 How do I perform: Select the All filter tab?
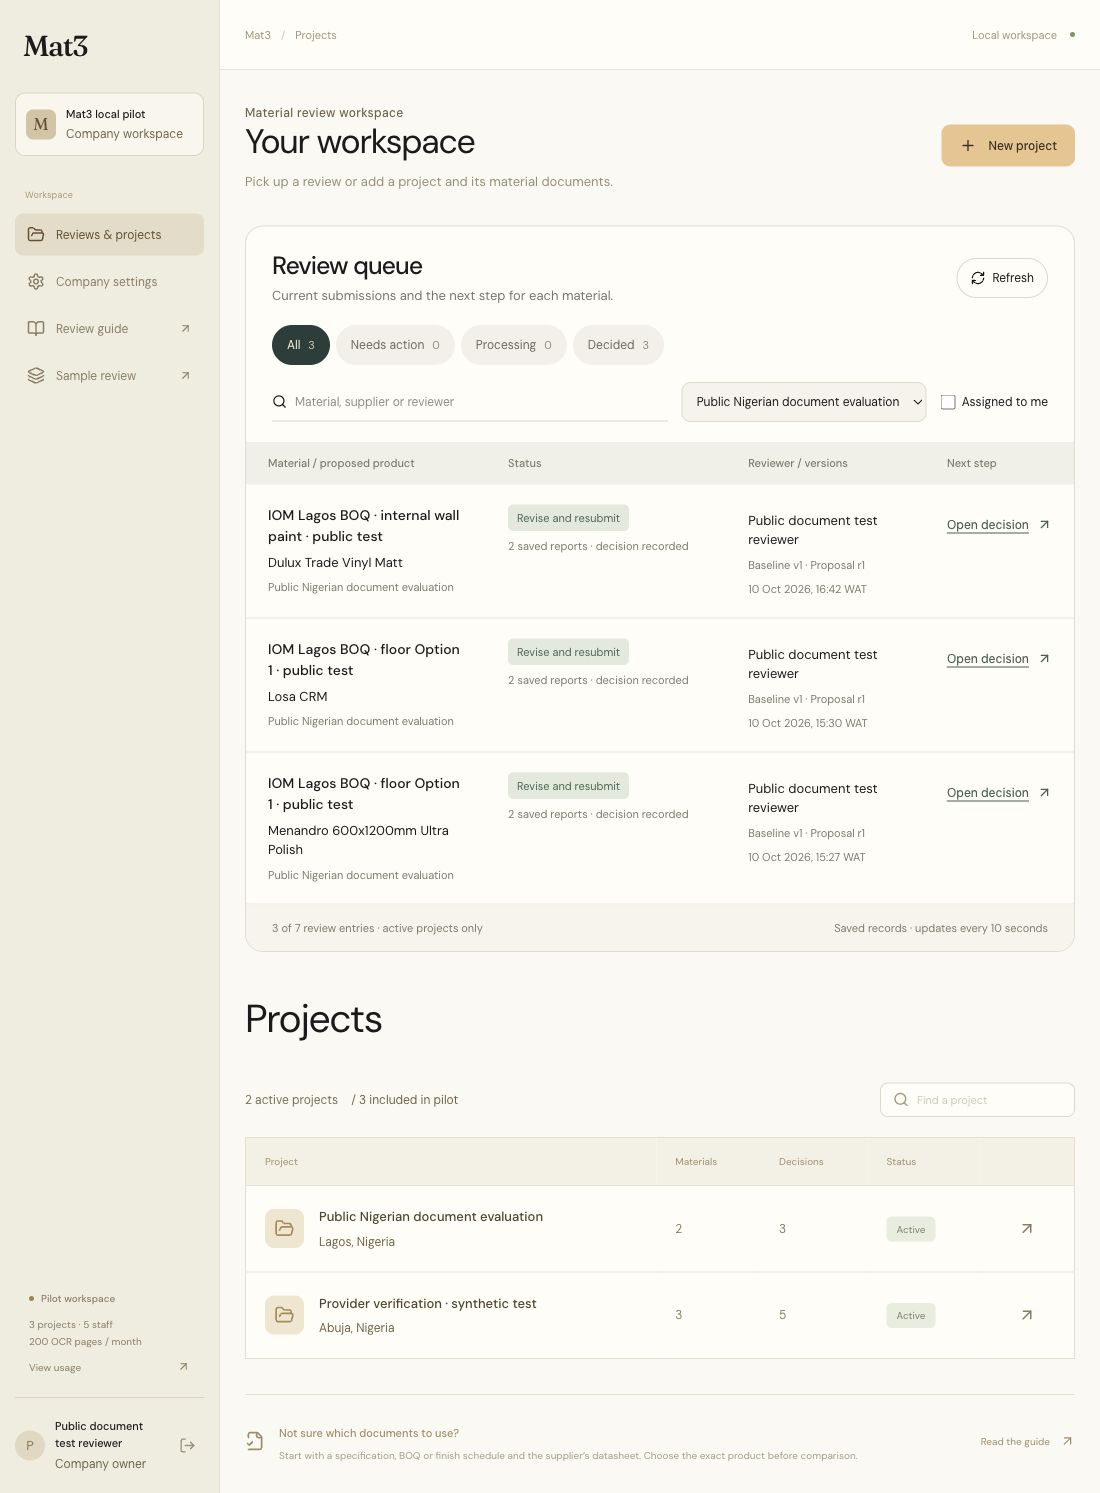click(301, 345)
